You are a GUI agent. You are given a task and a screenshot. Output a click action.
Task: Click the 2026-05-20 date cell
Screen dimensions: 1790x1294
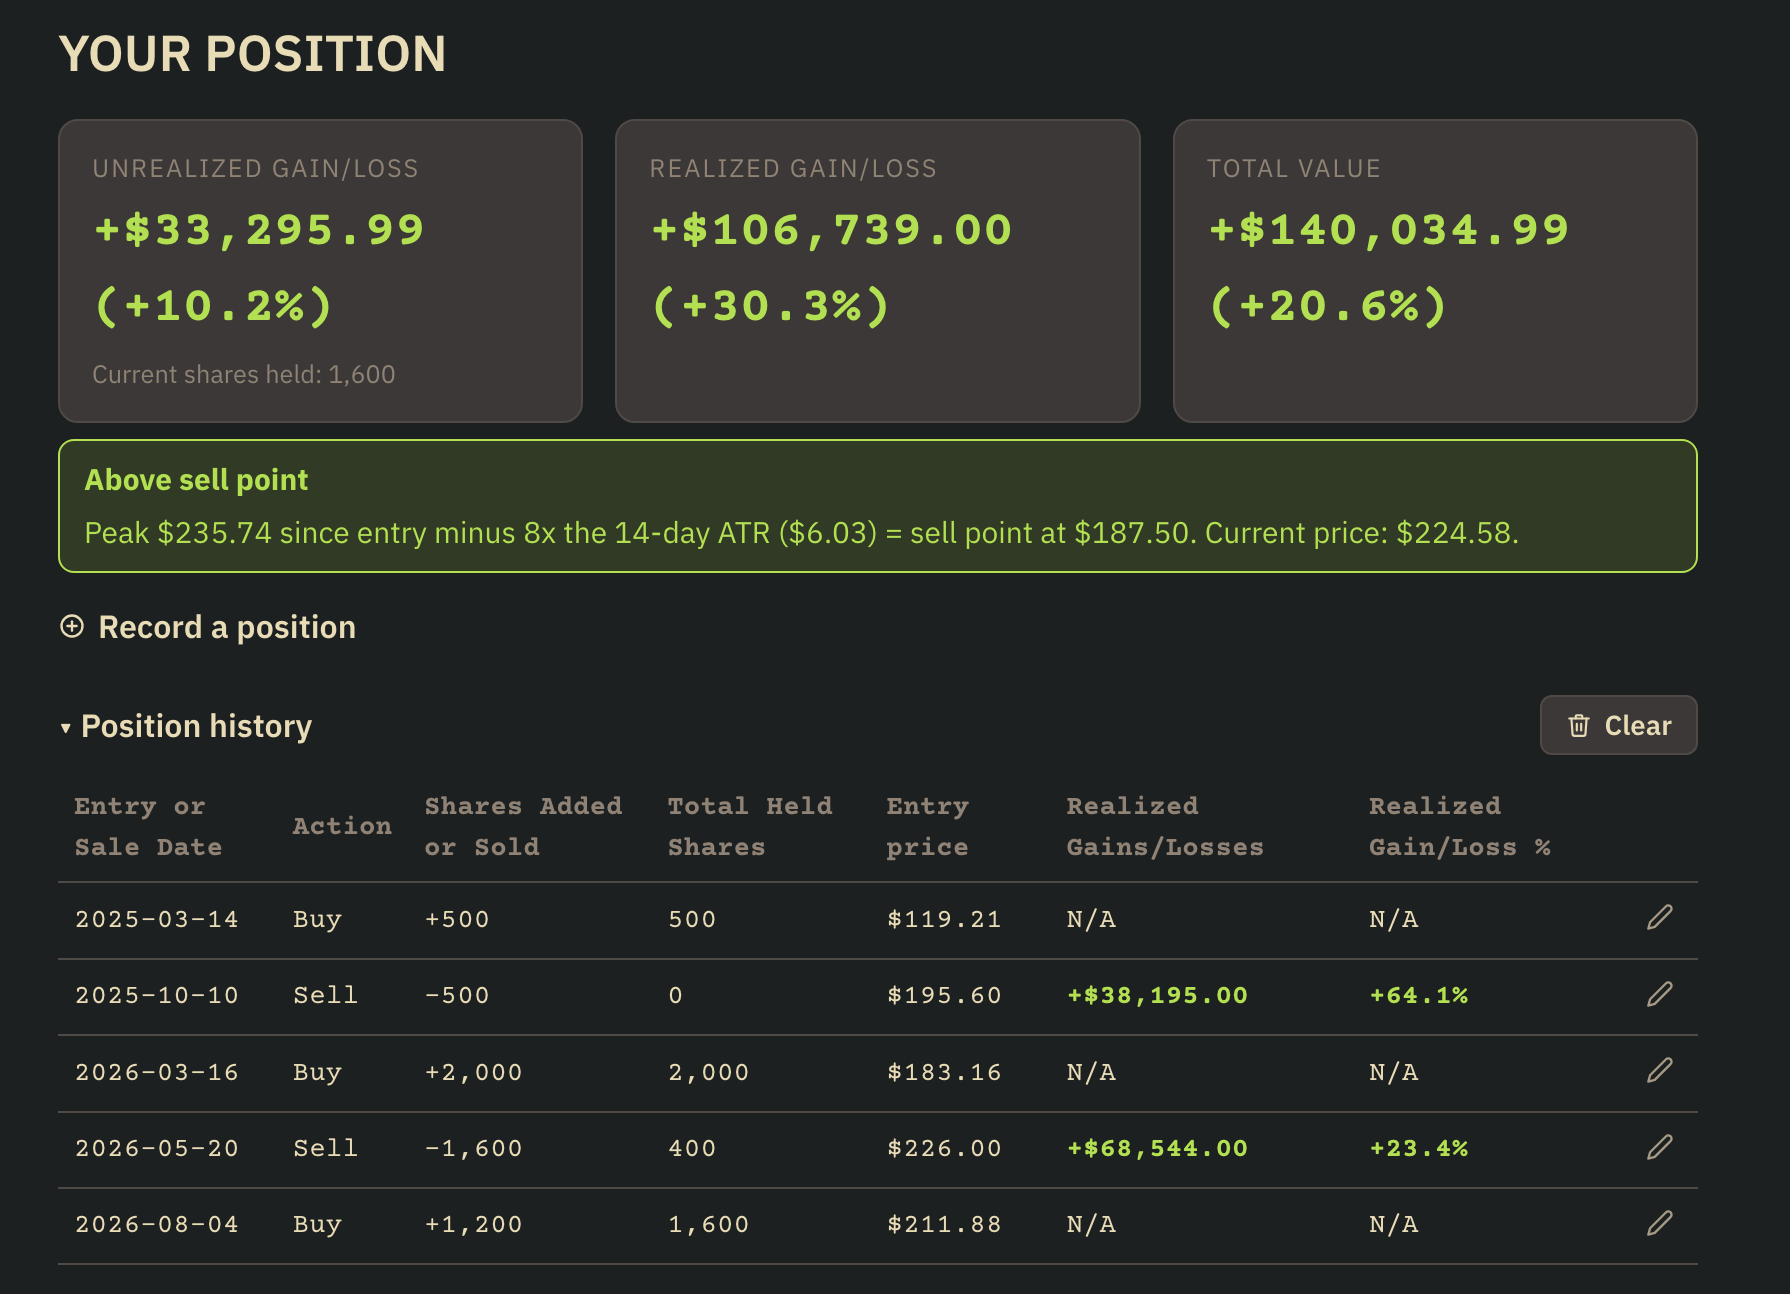(157, 1149)
